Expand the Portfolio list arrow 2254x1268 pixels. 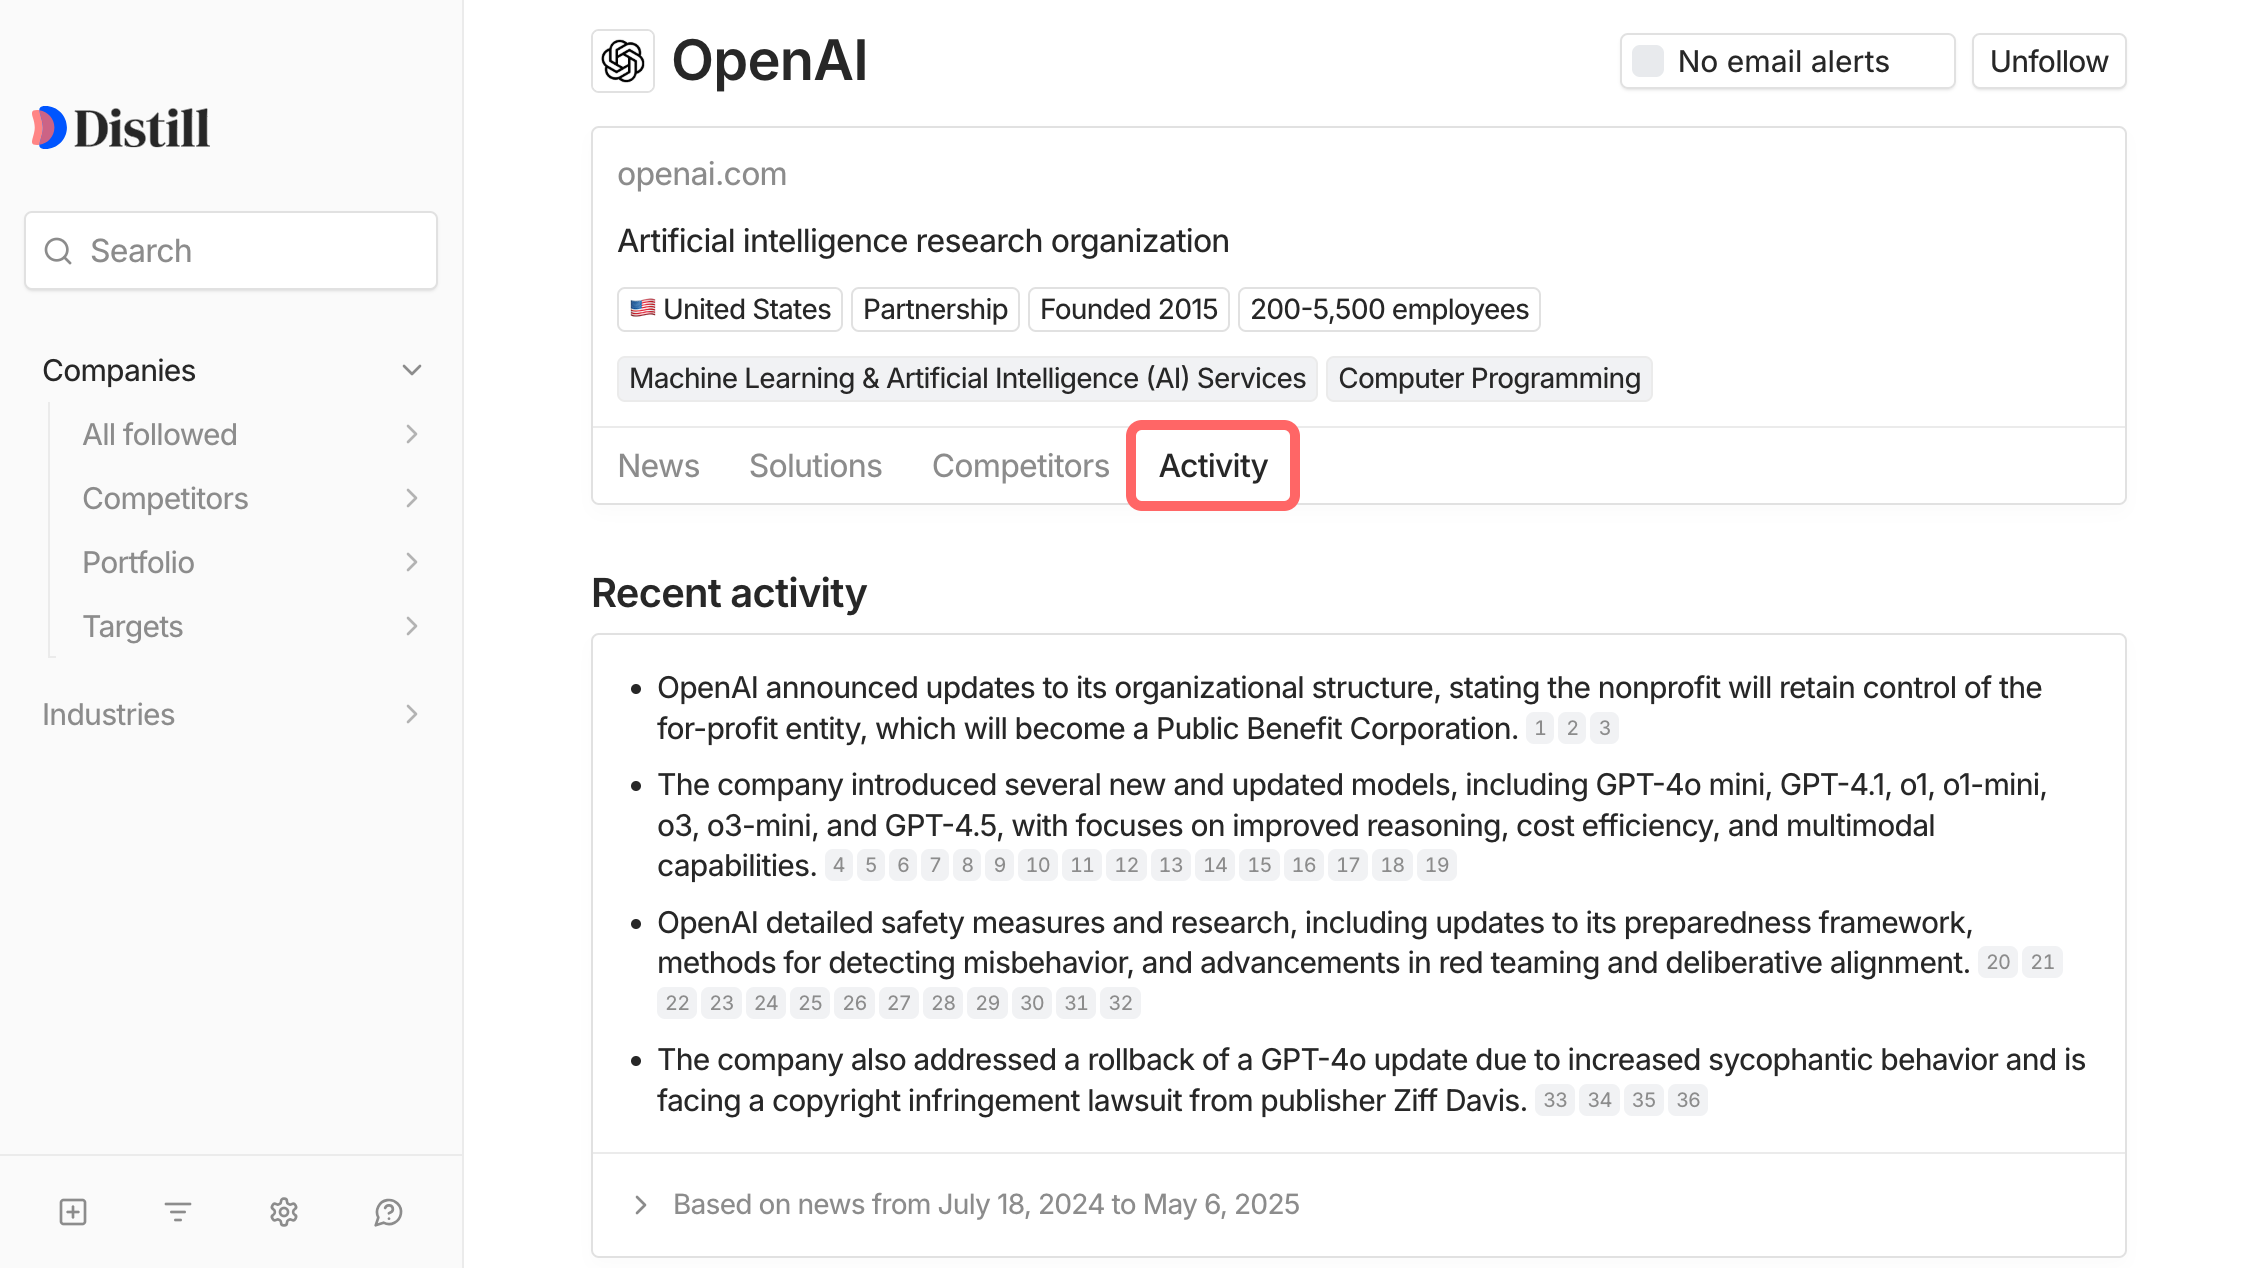412,562
